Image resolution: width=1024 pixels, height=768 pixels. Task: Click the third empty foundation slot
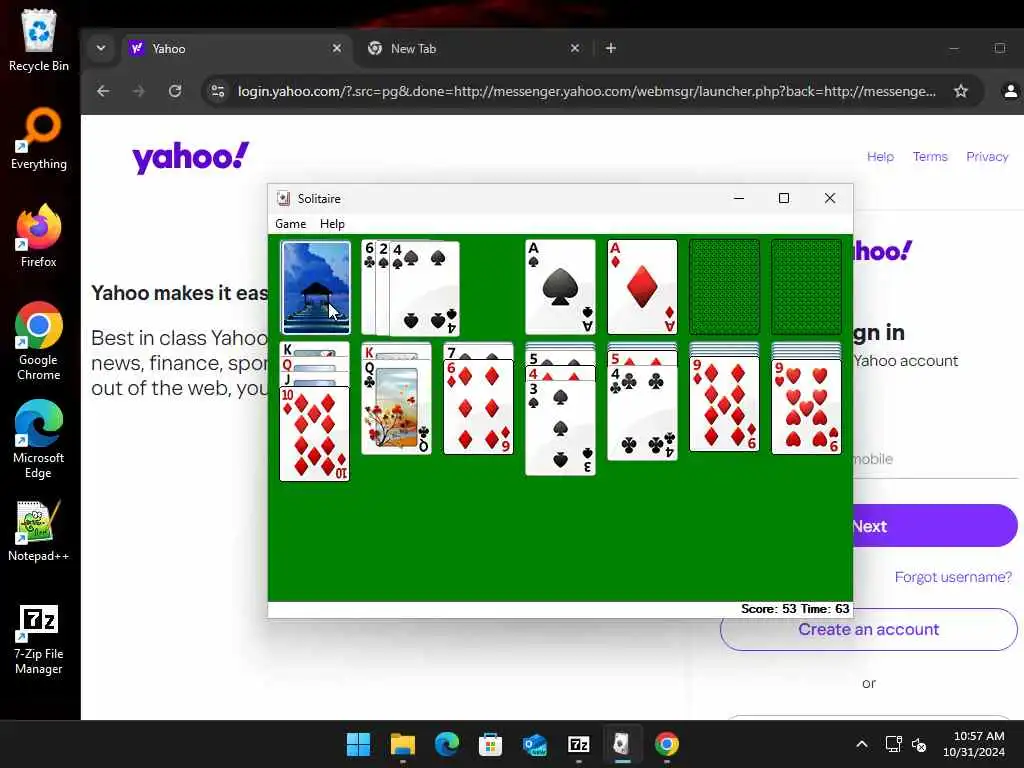[725, 287]
